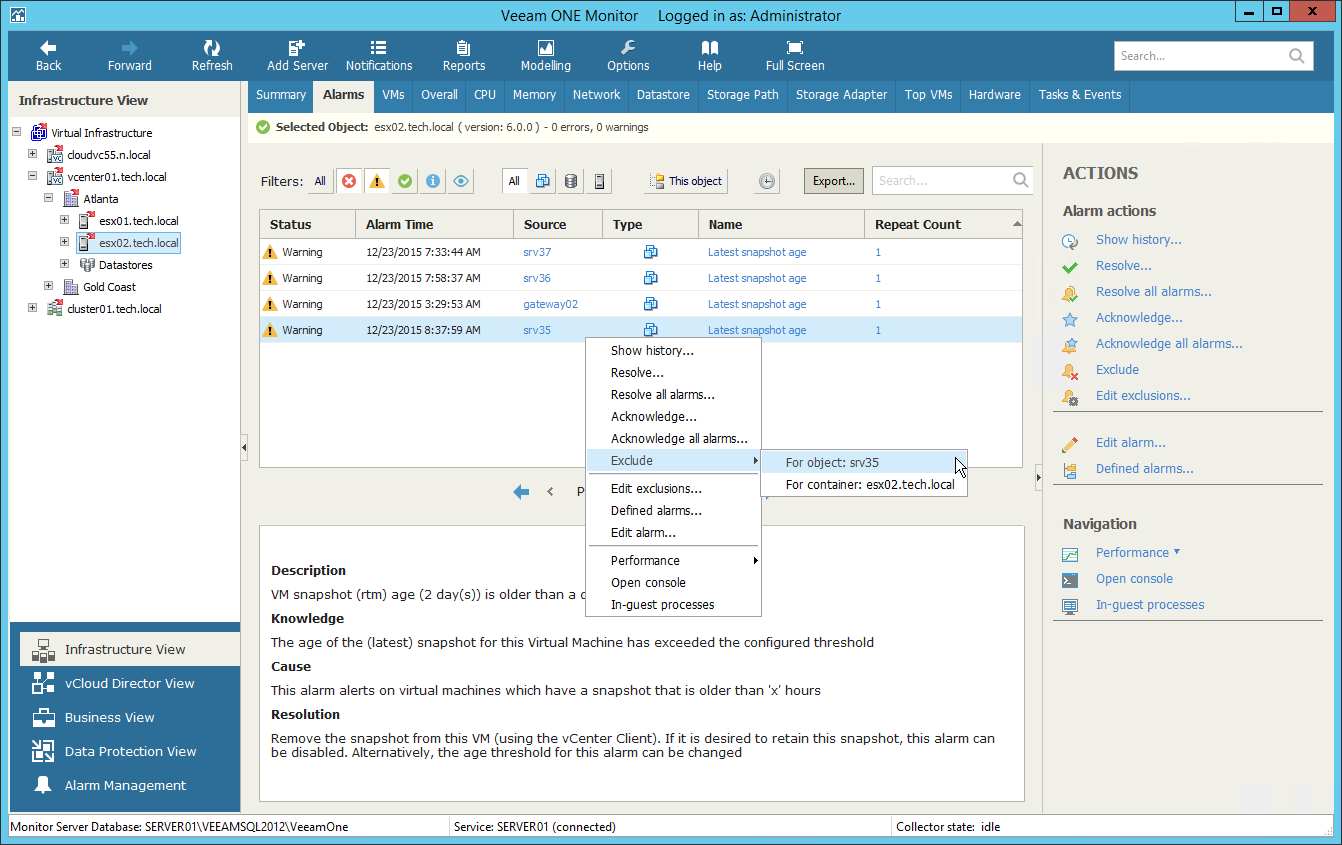Click type icon in srv37 alarm row
This screenshot has height=845, width=1342.
pos(650,252)
